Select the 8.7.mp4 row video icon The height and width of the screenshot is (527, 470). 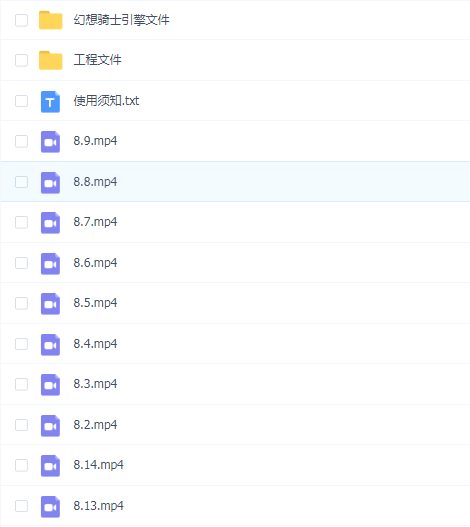click(x=50, y=223)
